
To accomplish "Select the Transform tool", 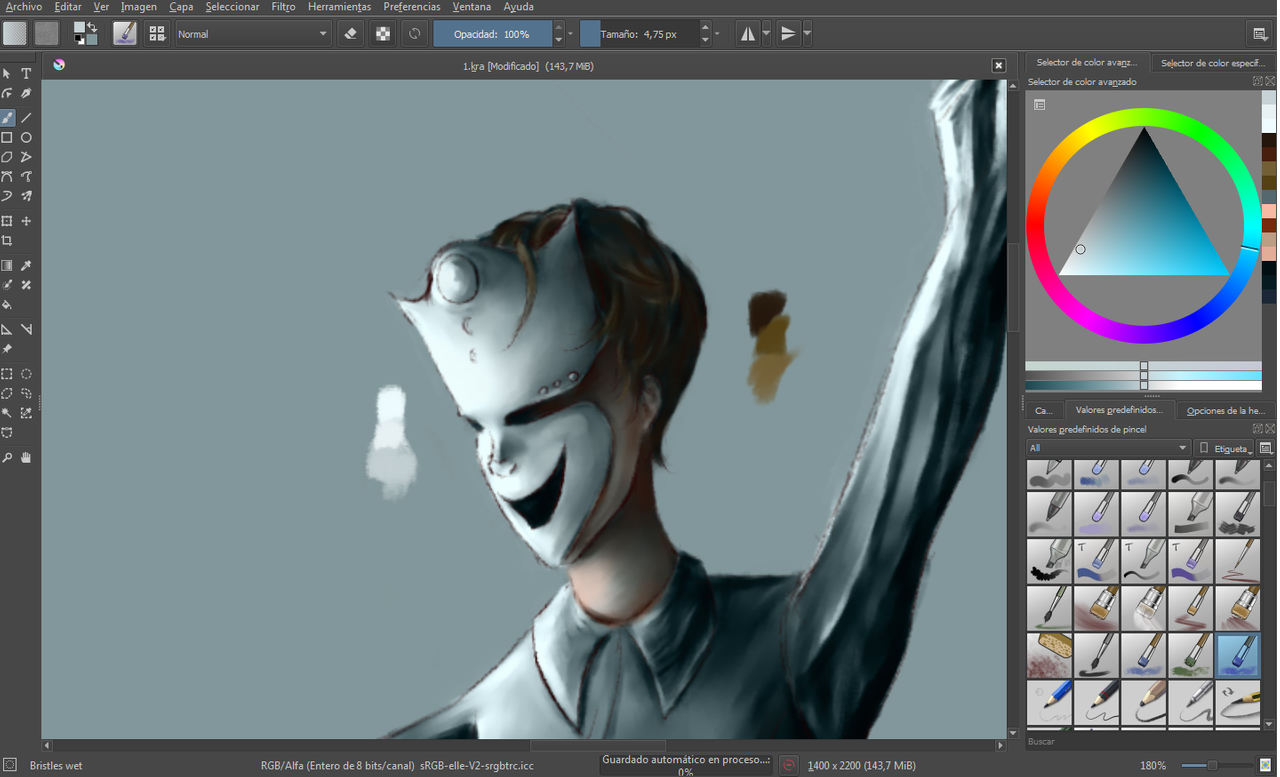I will (x=7, y=221).
